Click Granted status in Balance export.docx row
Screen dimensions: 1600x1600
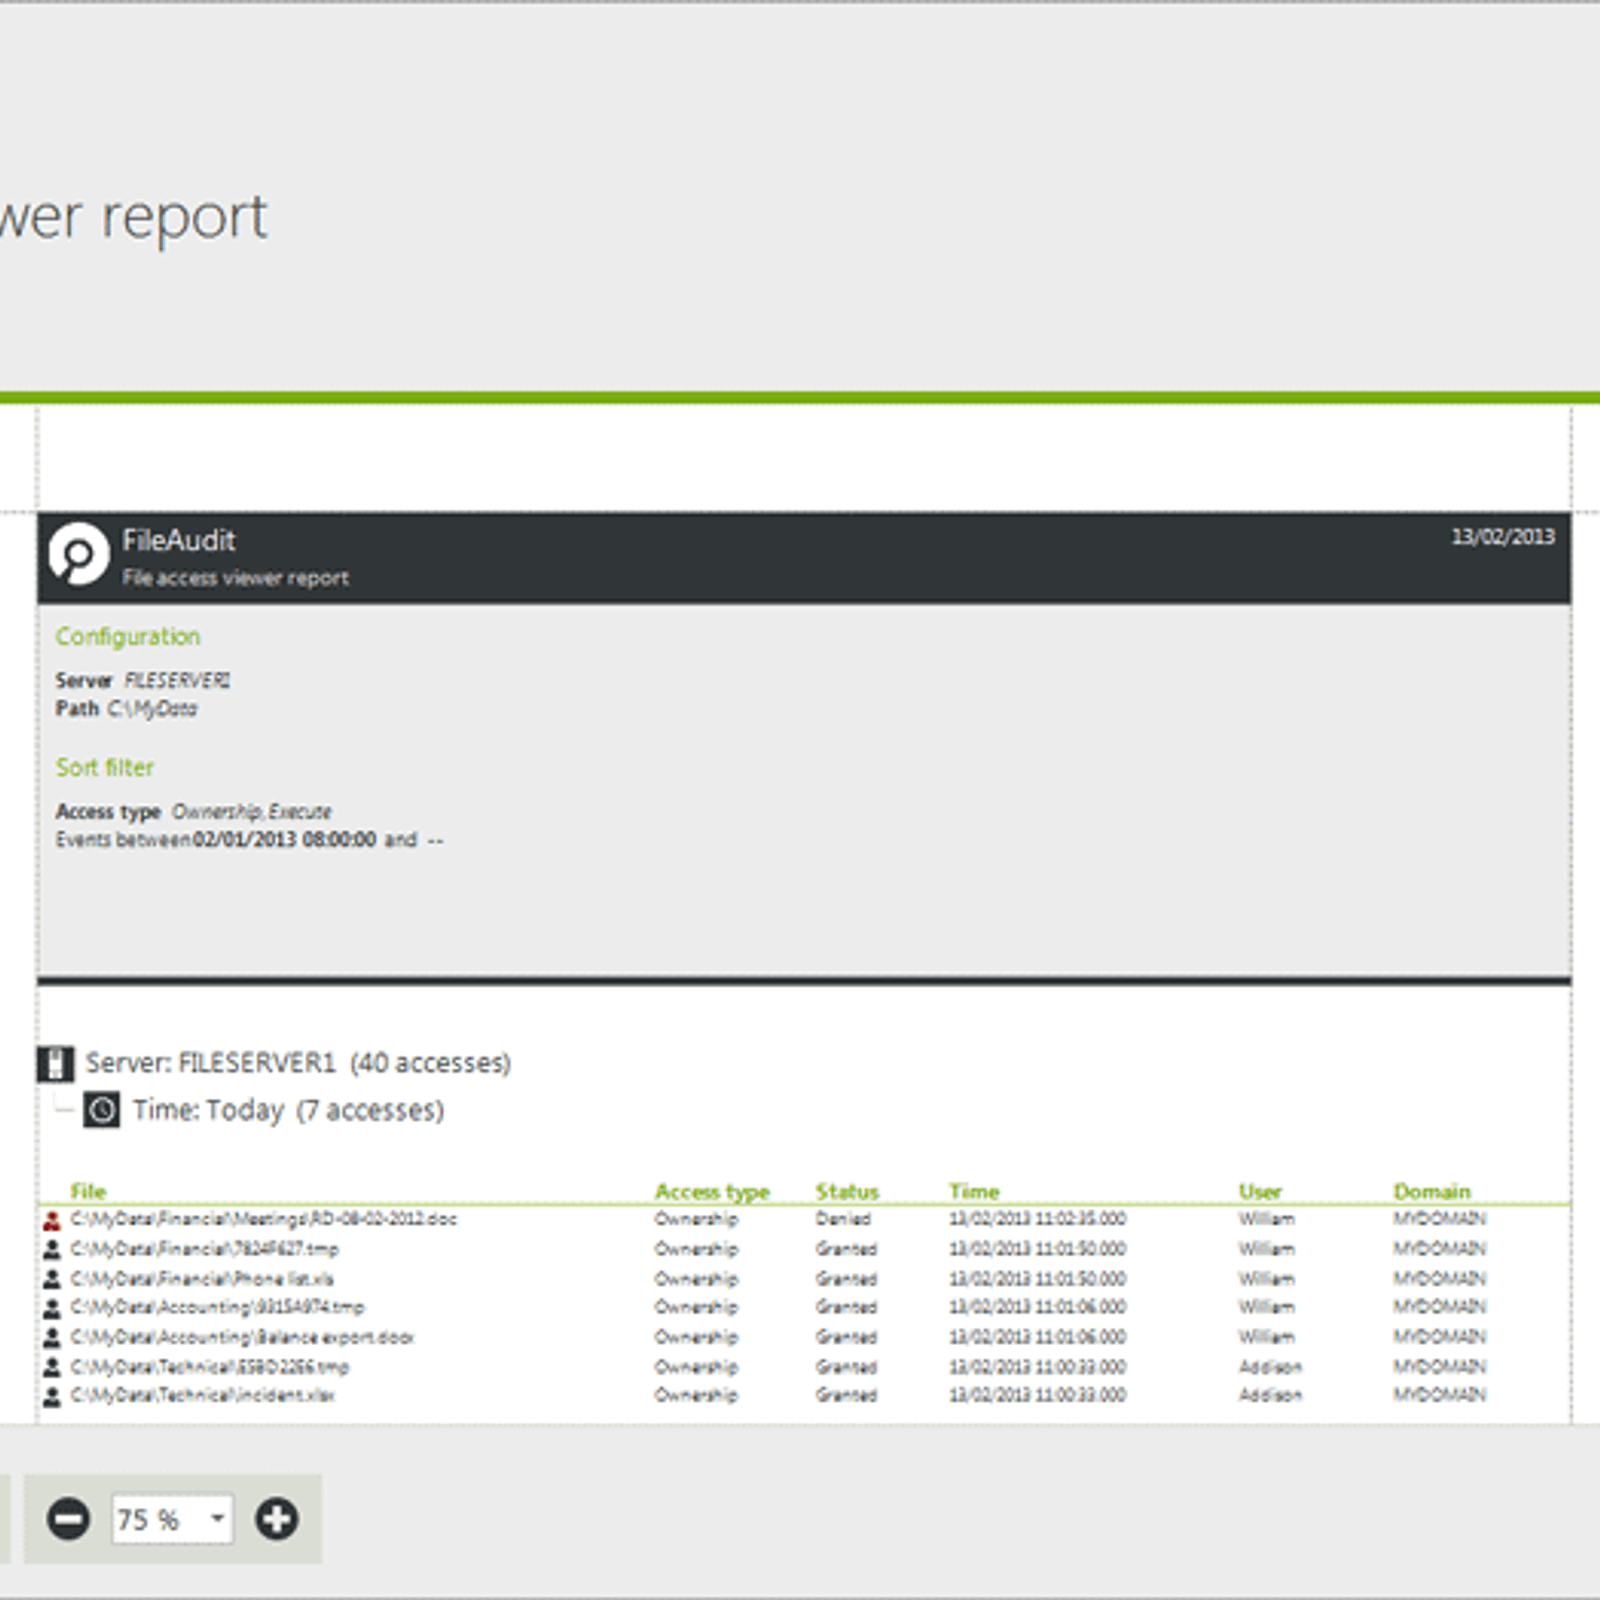(x=846, y=1337)
